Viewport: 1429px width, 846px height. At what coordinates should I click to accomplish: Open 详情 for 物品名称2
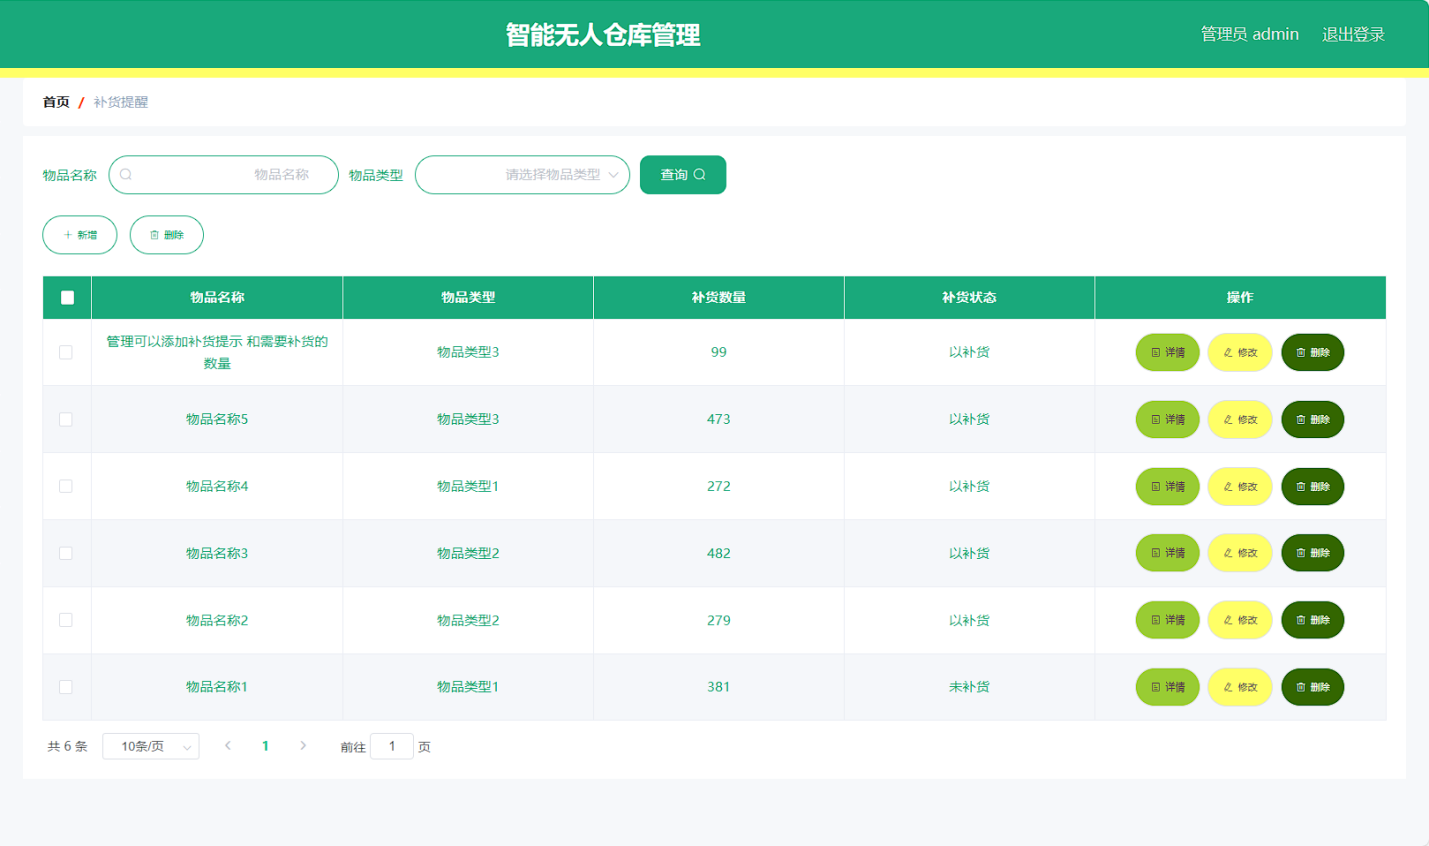1167,620
